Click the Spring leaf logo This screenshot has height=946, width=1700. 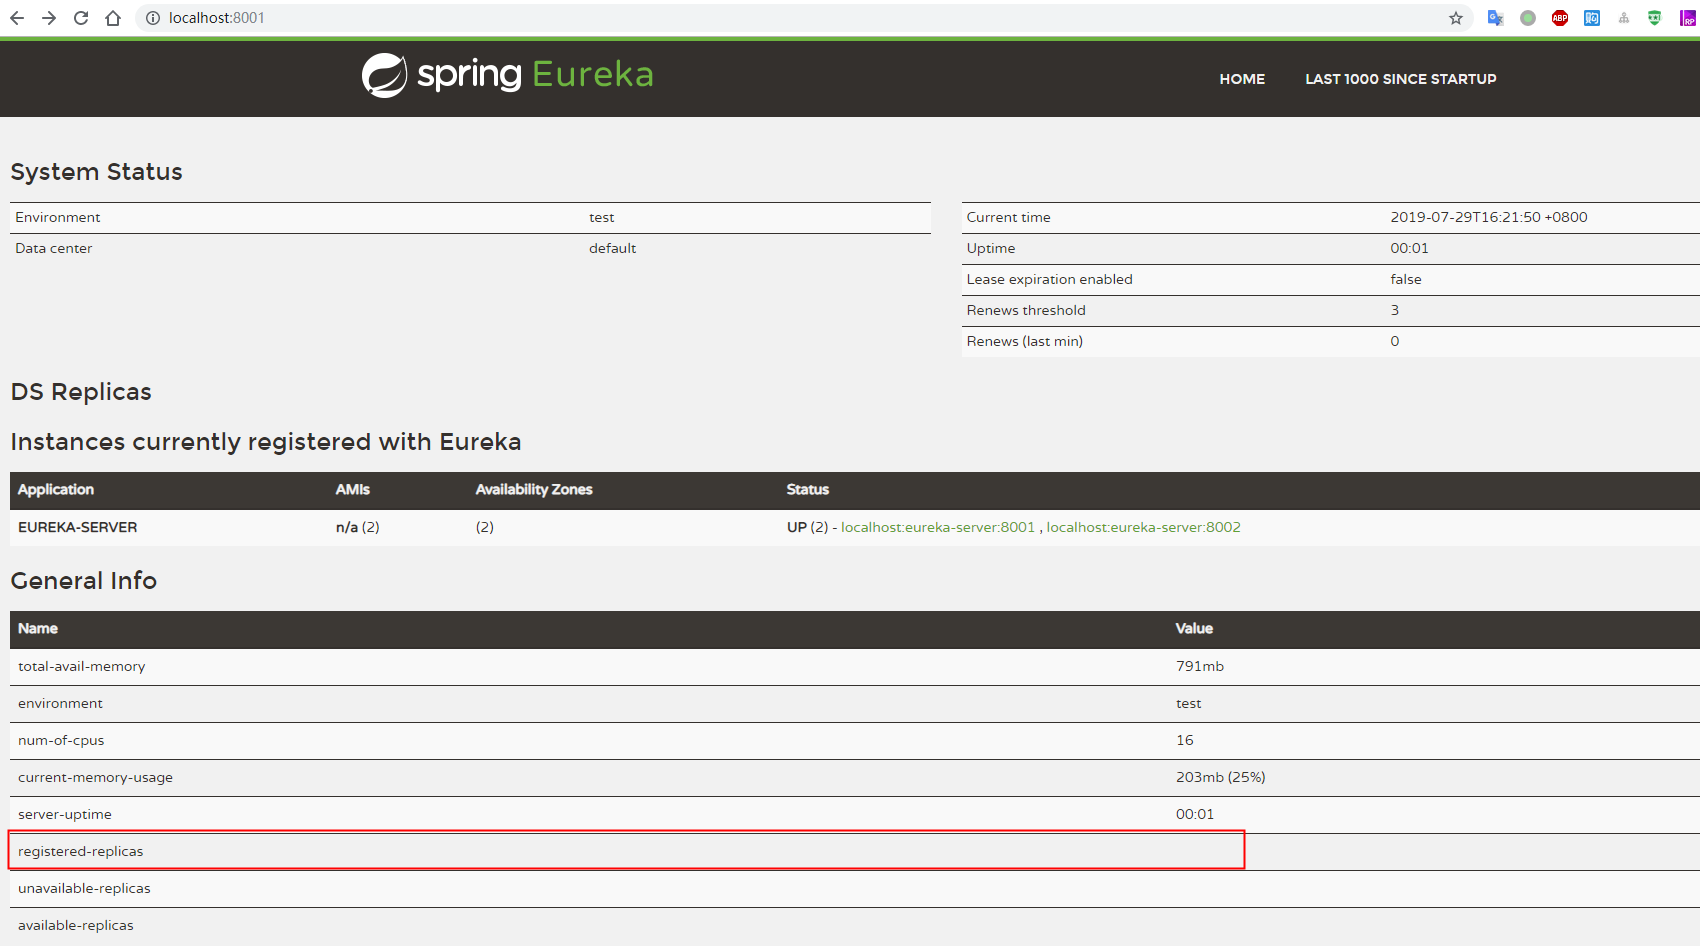[384, 75]
